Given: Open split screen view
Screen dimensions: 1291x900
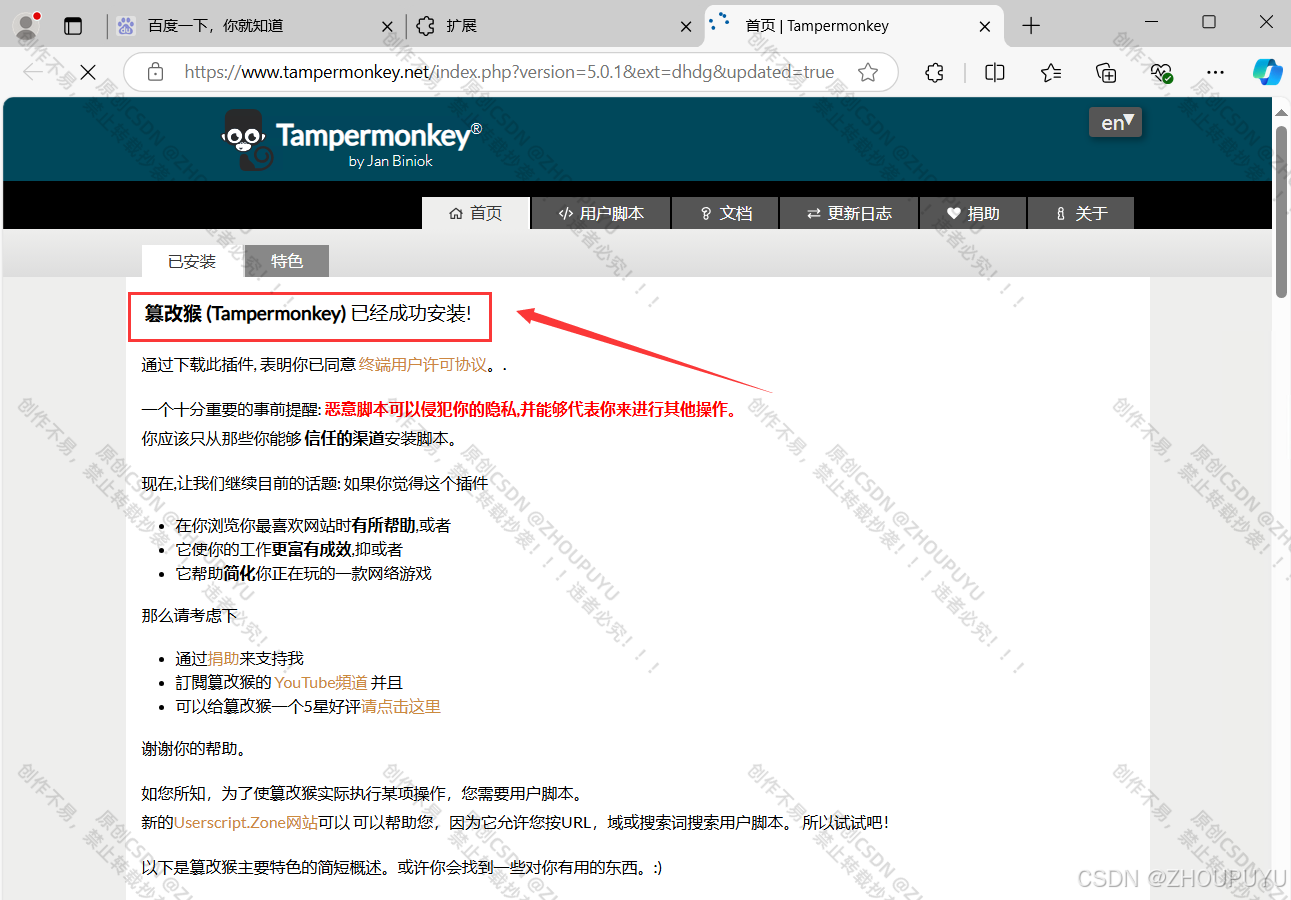Looking at the screenshot, I should pyautogui.click(x=995, y=72).
